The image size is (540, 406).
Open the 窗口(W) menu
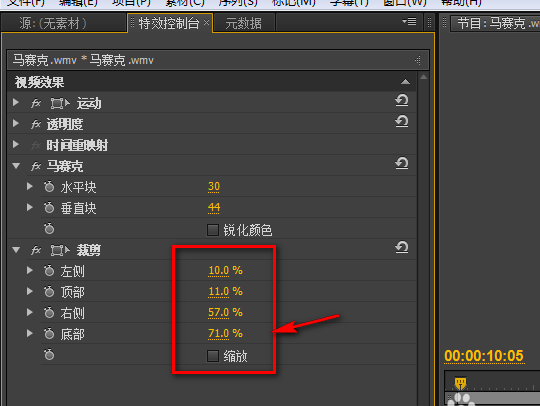pos(405,3)
